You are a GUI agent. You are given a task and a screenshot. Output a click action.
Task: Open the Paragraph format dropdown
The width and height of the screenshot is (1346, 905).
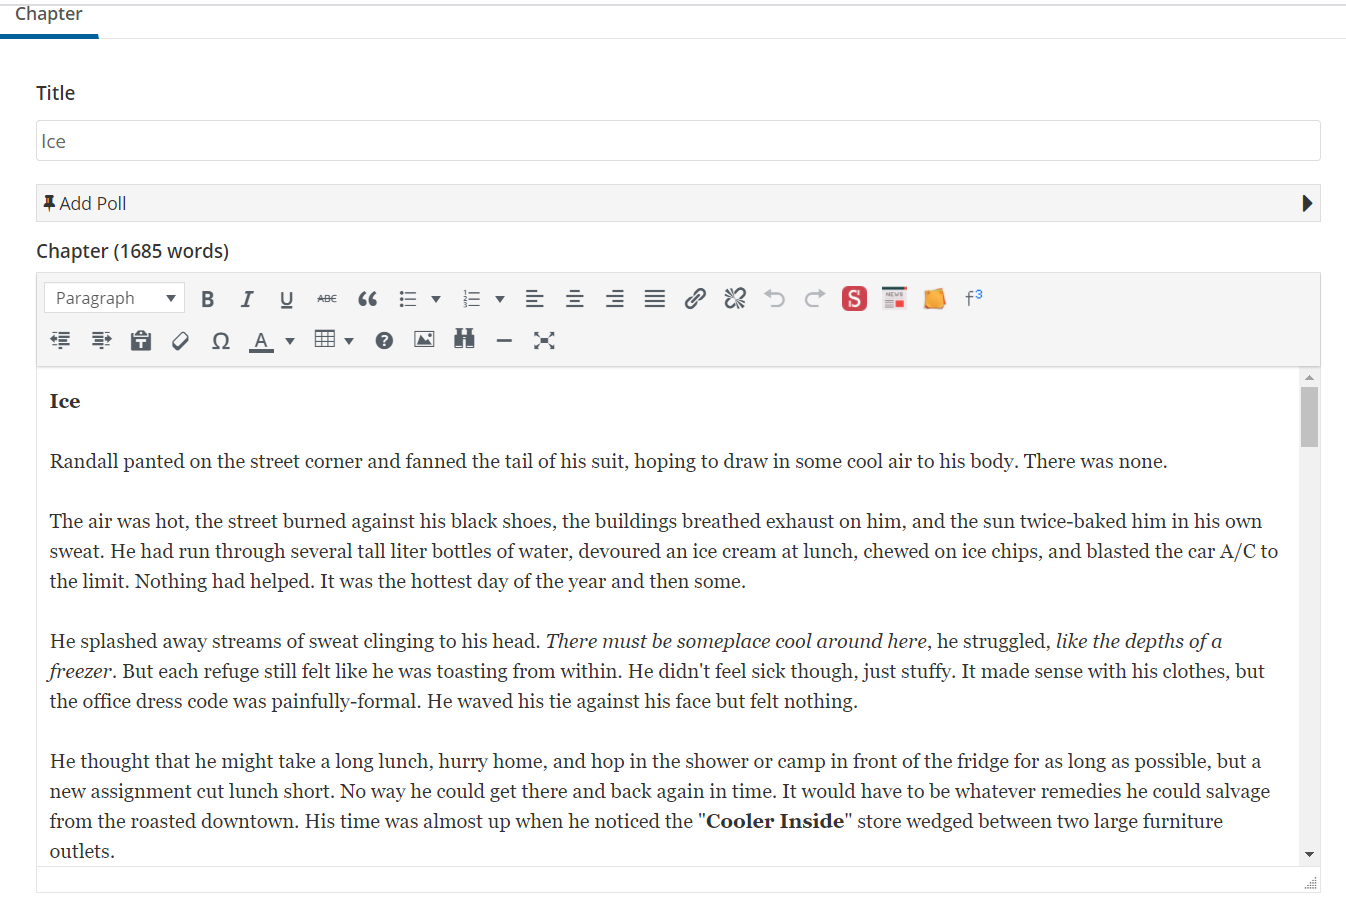(x=114, y=298)
